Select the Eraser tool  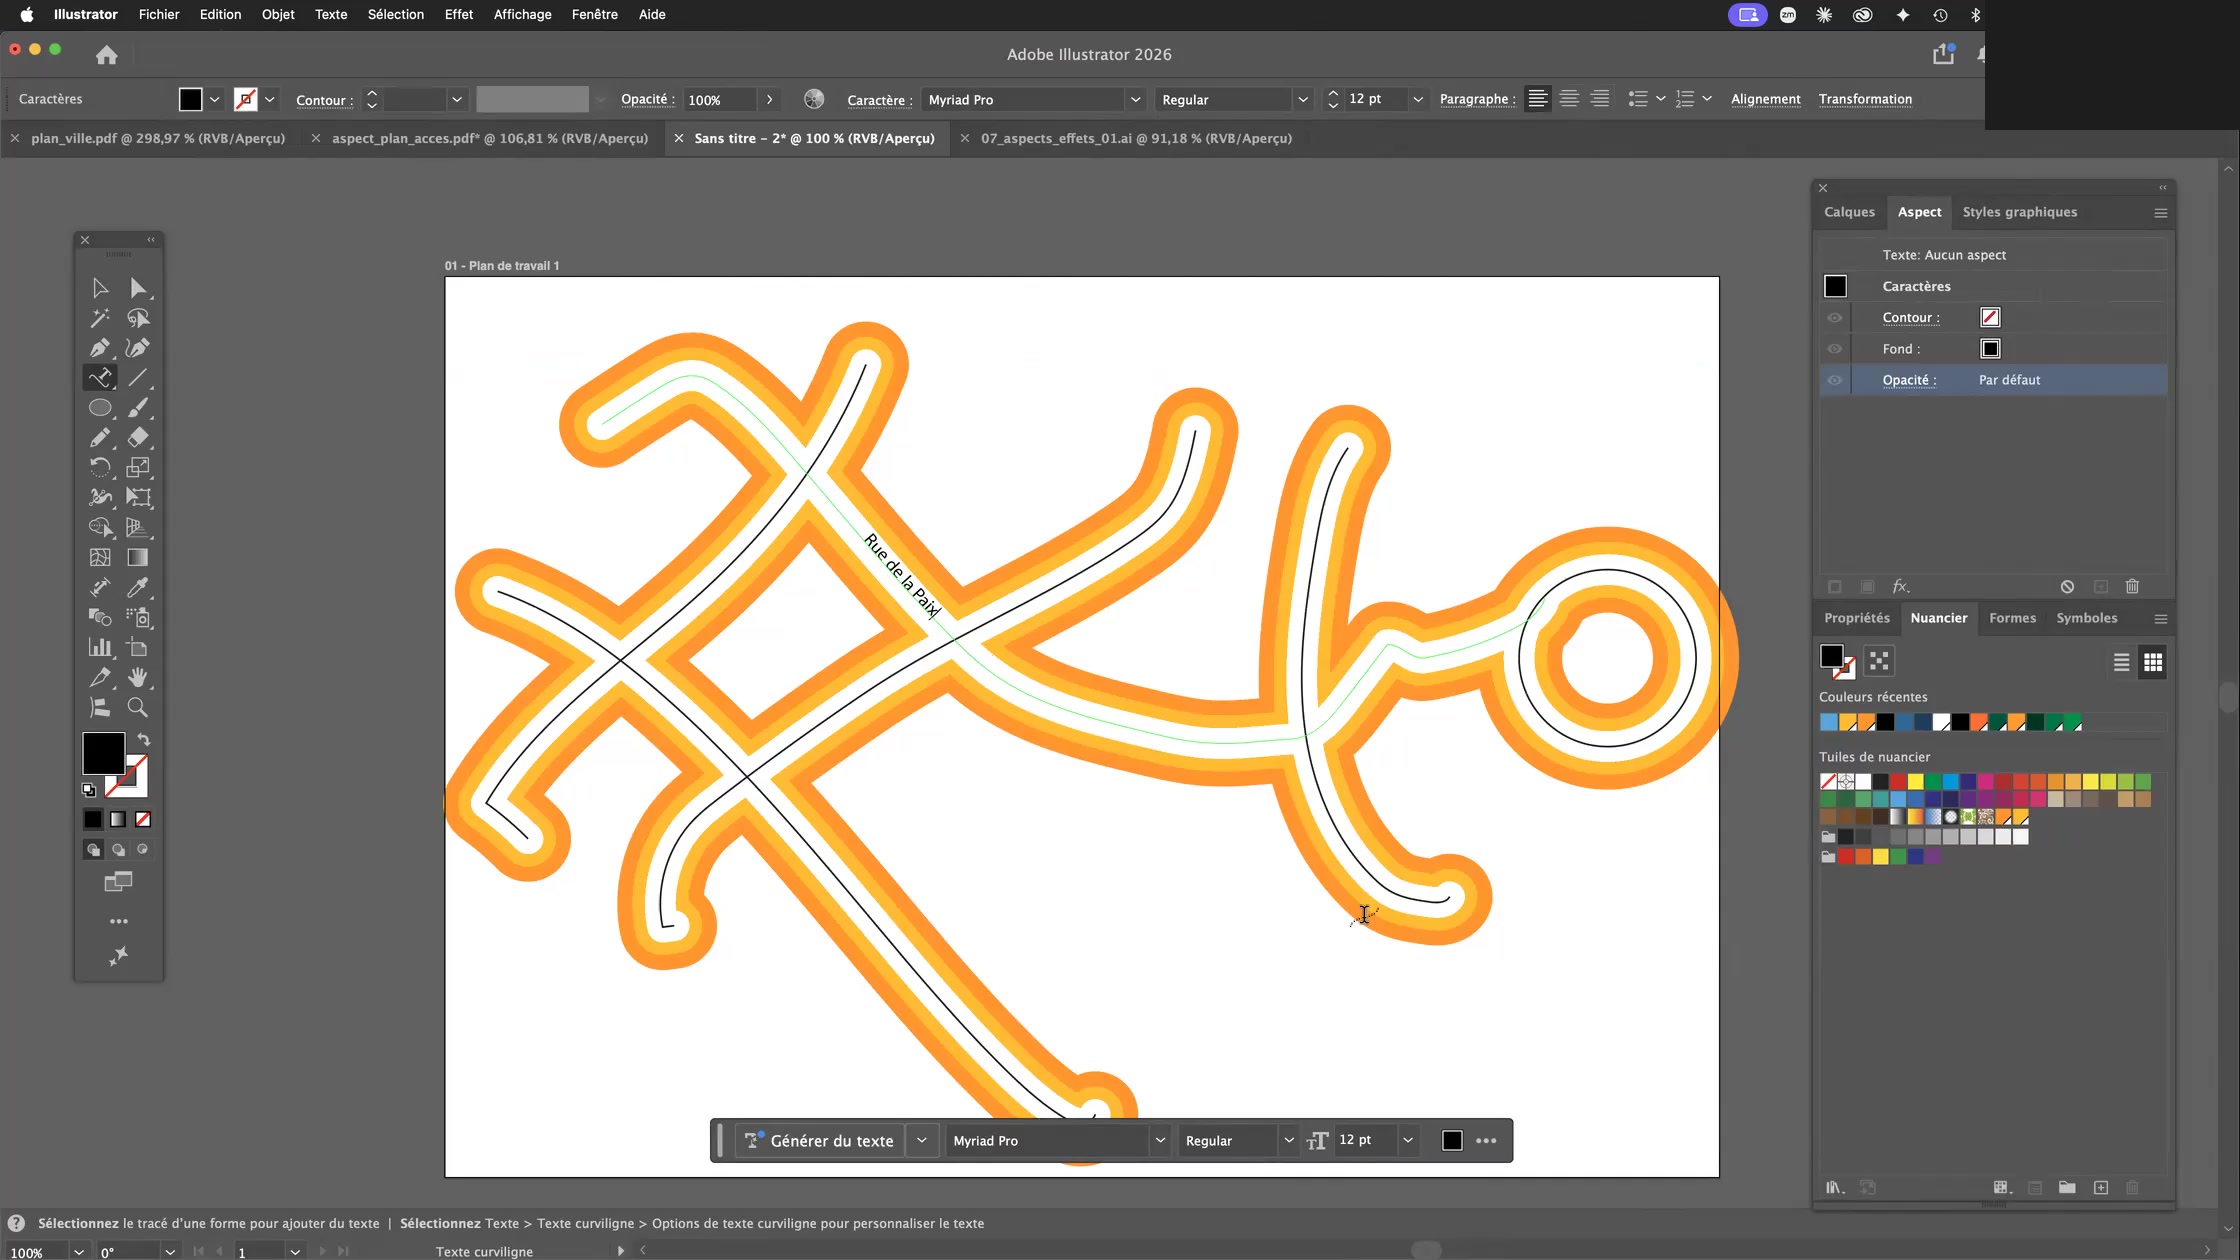[x=138, y=438]
